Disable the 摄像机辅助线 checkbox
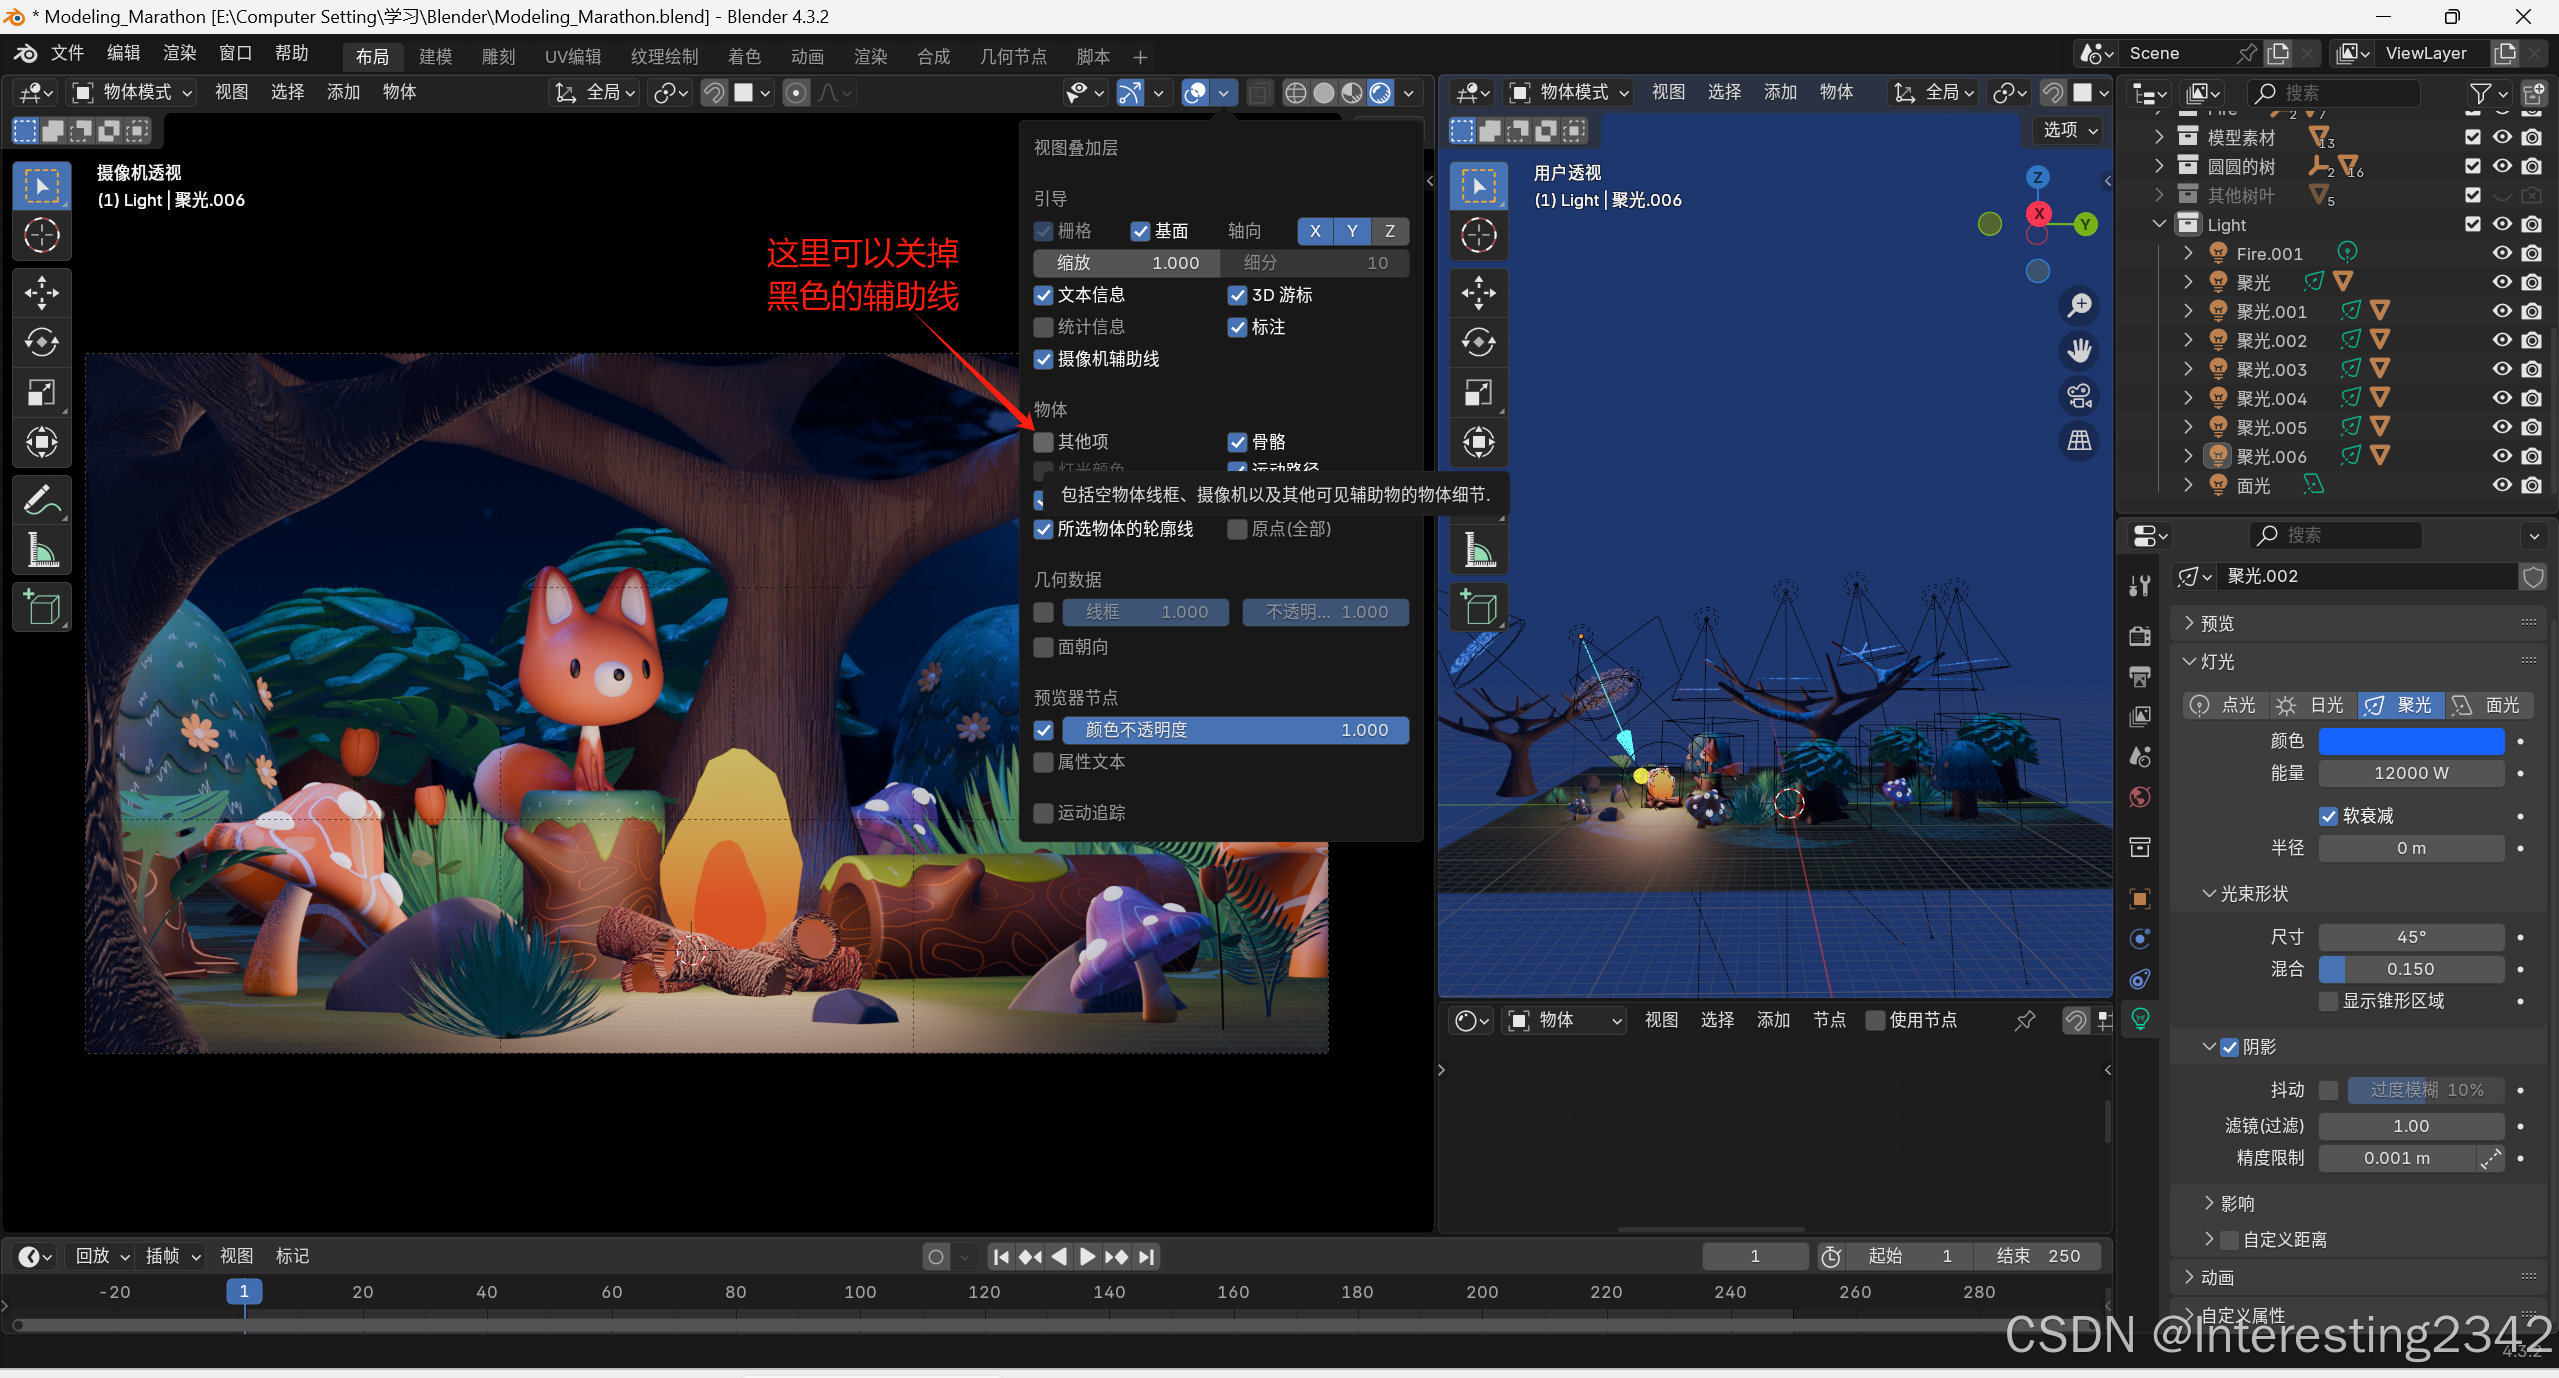 click(x=1044, y=359)
